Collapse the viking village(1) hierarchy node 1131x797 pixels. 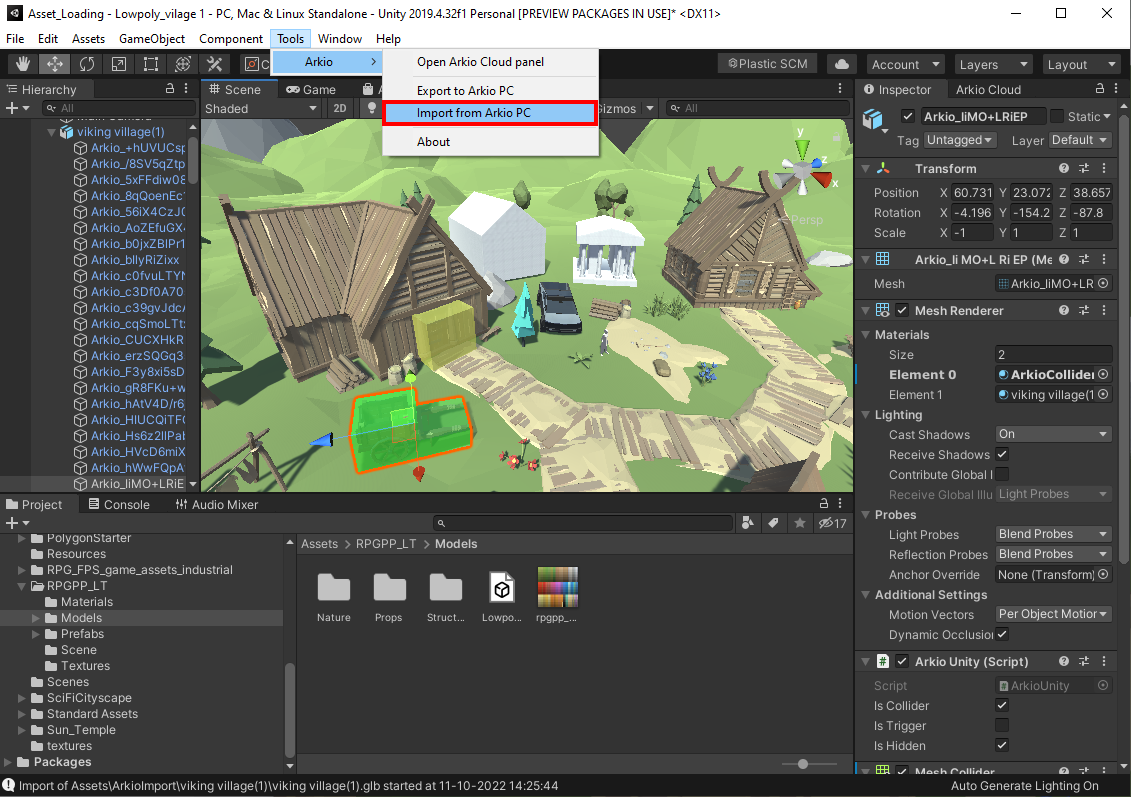(51, 132)
